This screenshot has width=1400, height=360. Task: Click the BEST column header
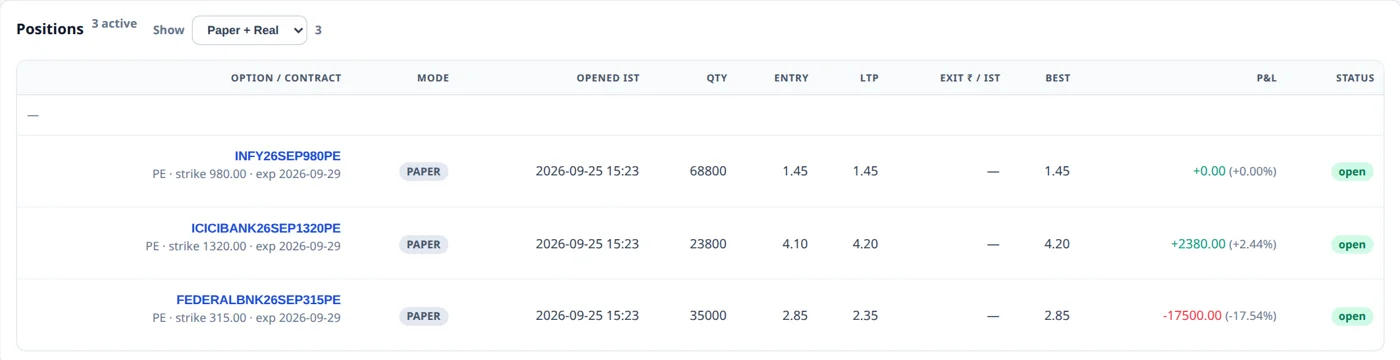click(x=1058, y=78)
